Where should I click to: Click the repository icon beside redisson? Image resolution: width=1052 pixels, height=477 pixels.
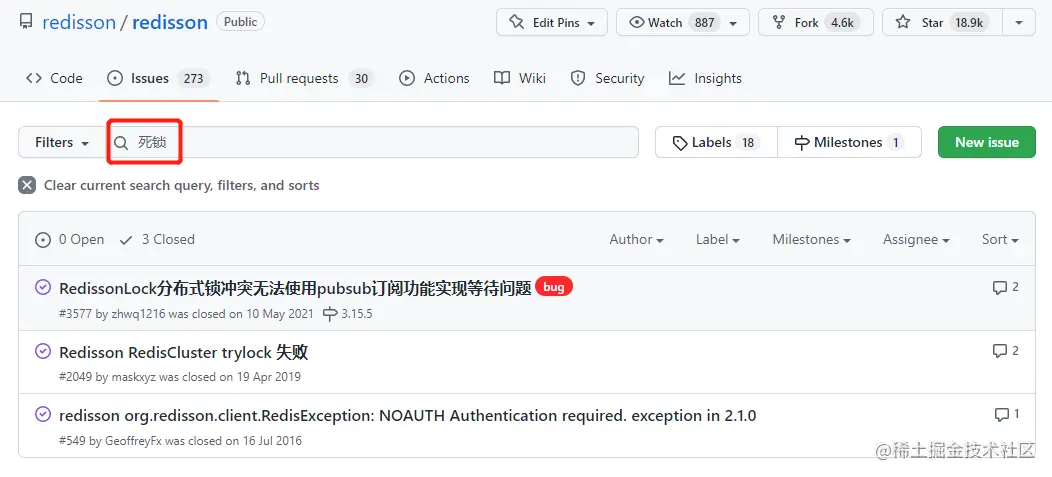26,22
